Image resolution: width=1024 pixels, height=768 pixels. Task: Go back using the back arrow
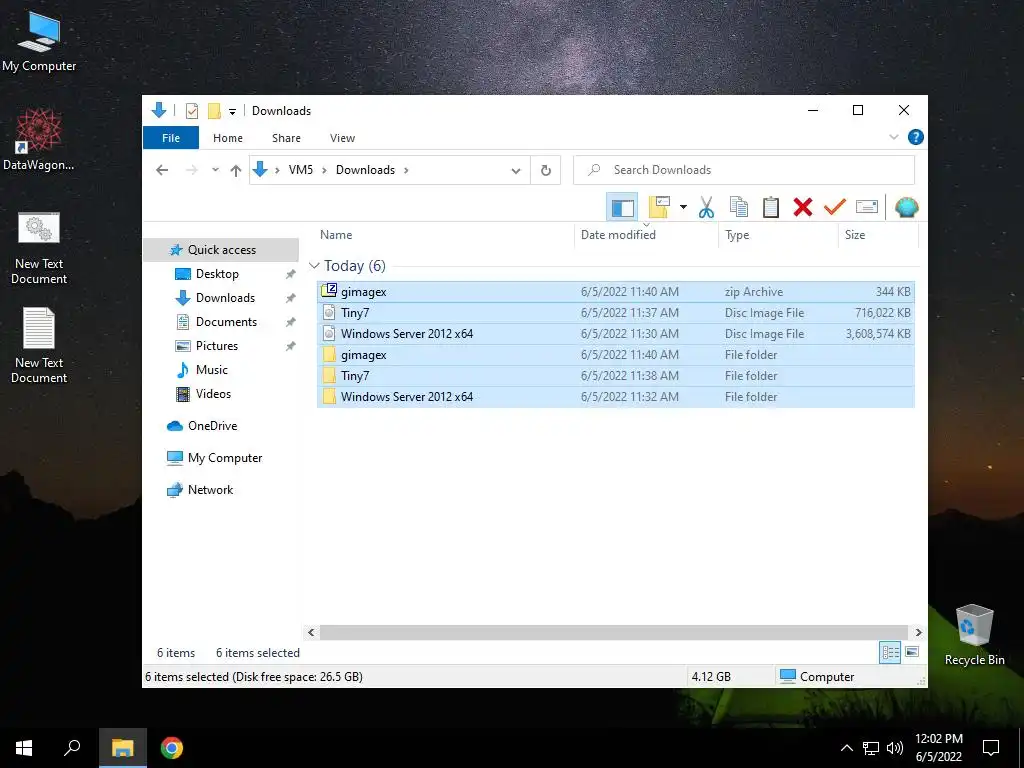(162, 170)
